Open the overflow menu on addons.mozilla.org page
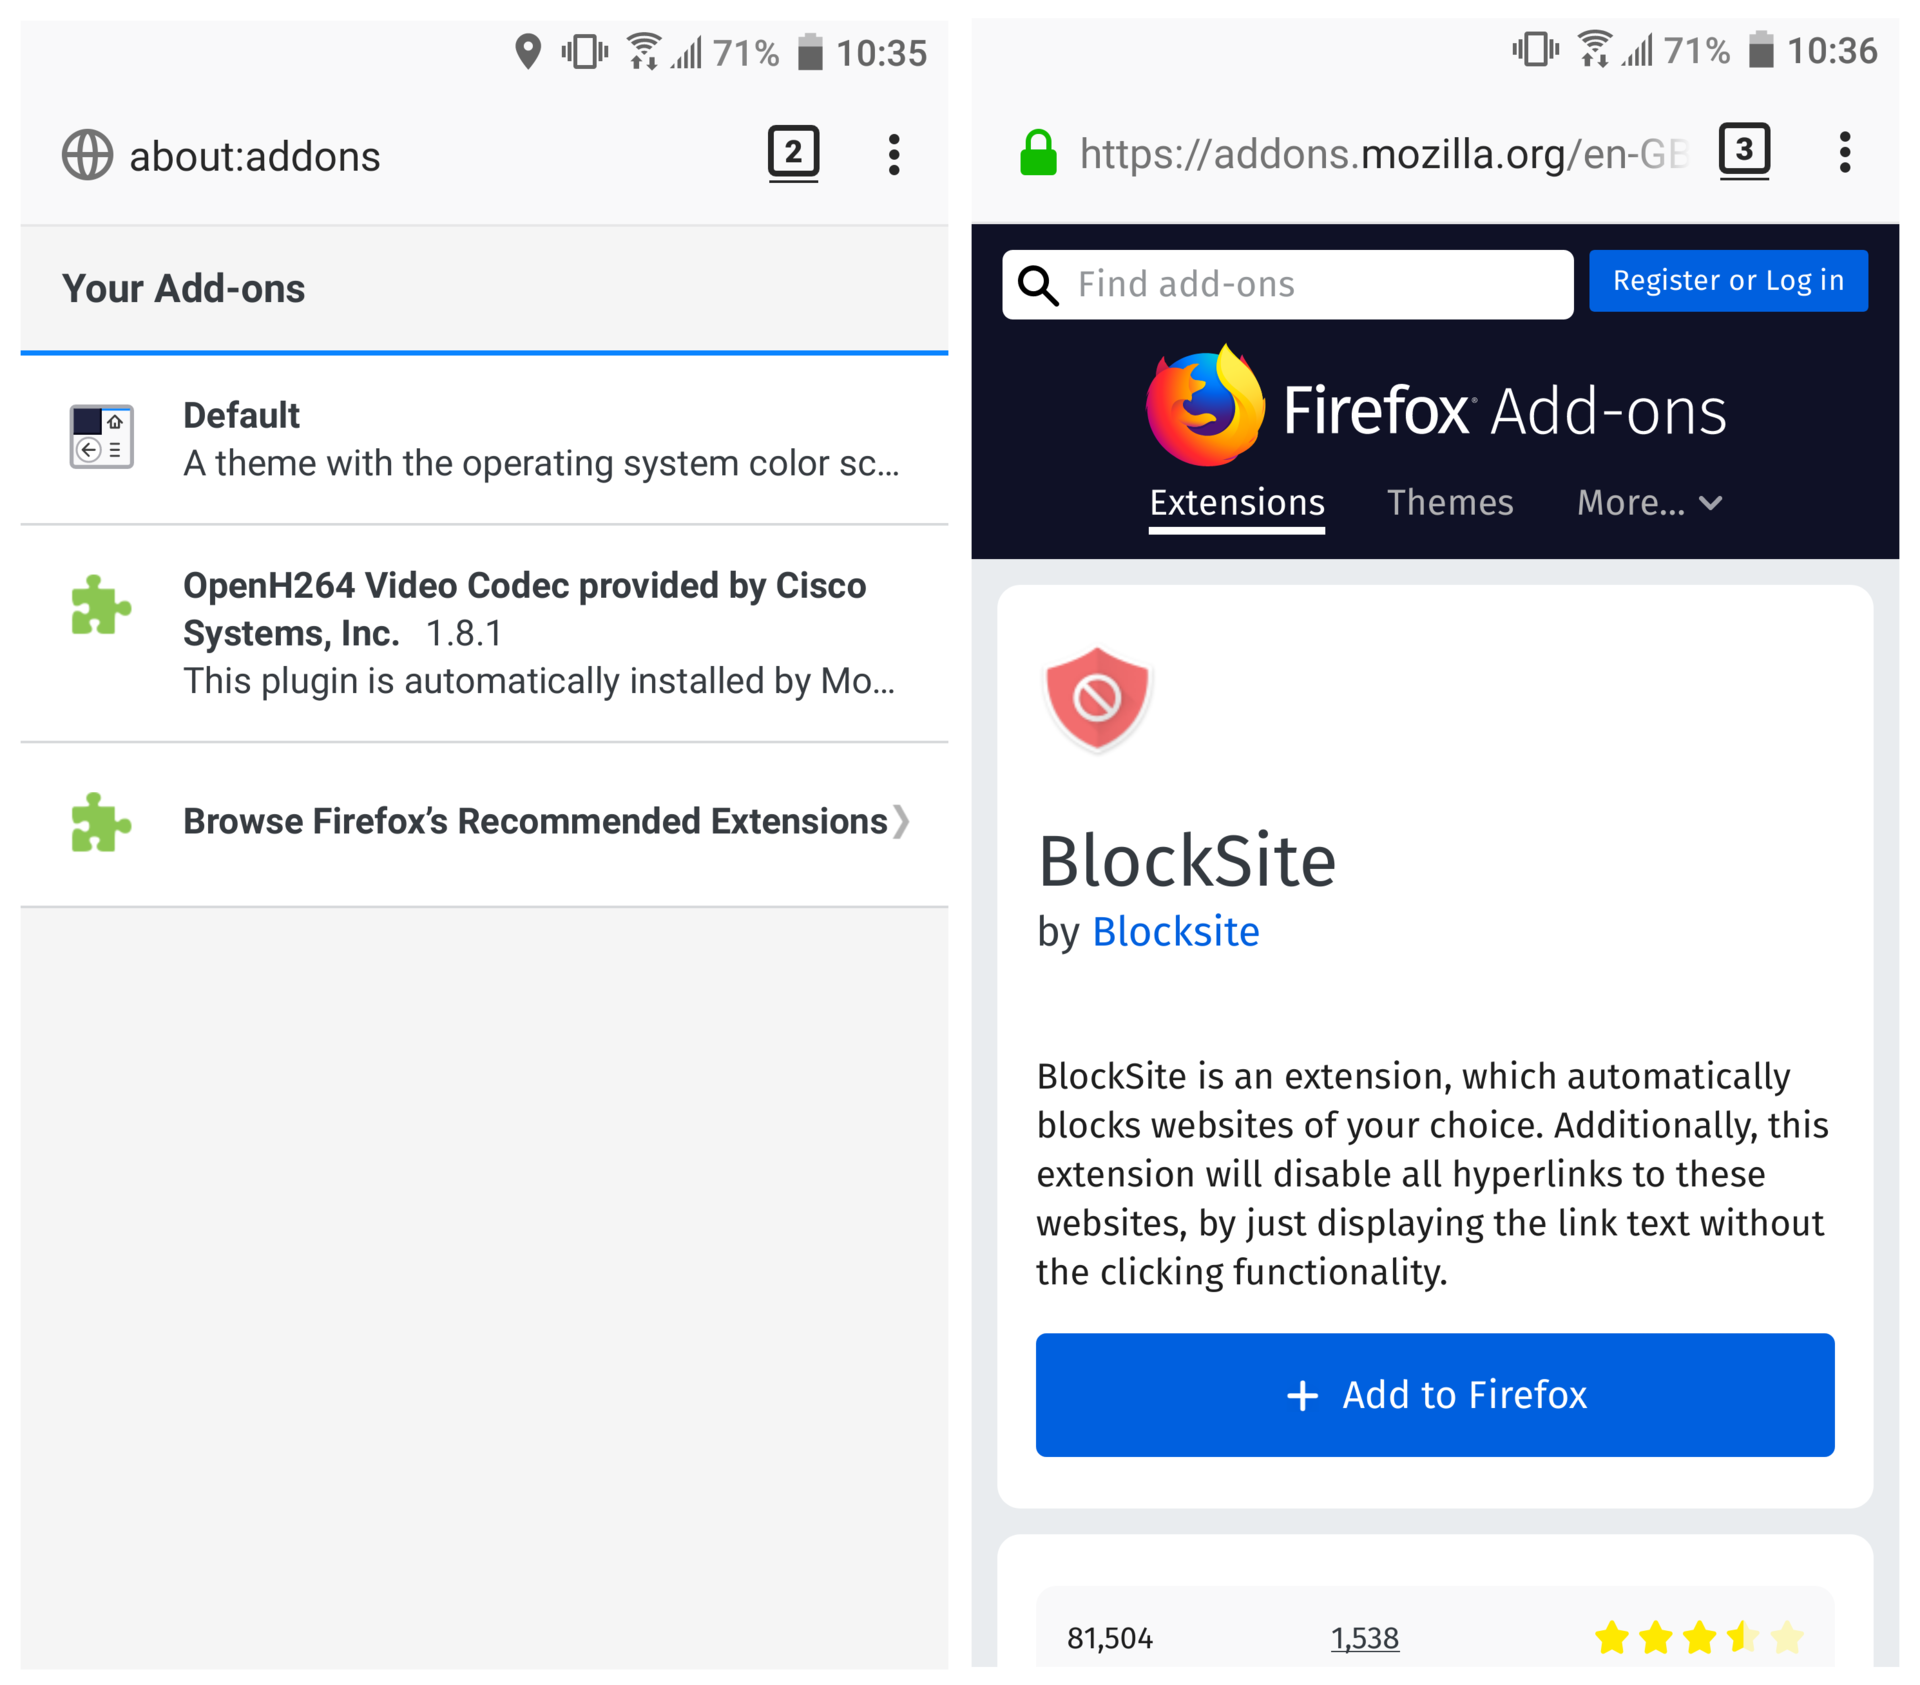 (x=1845, y=153)
